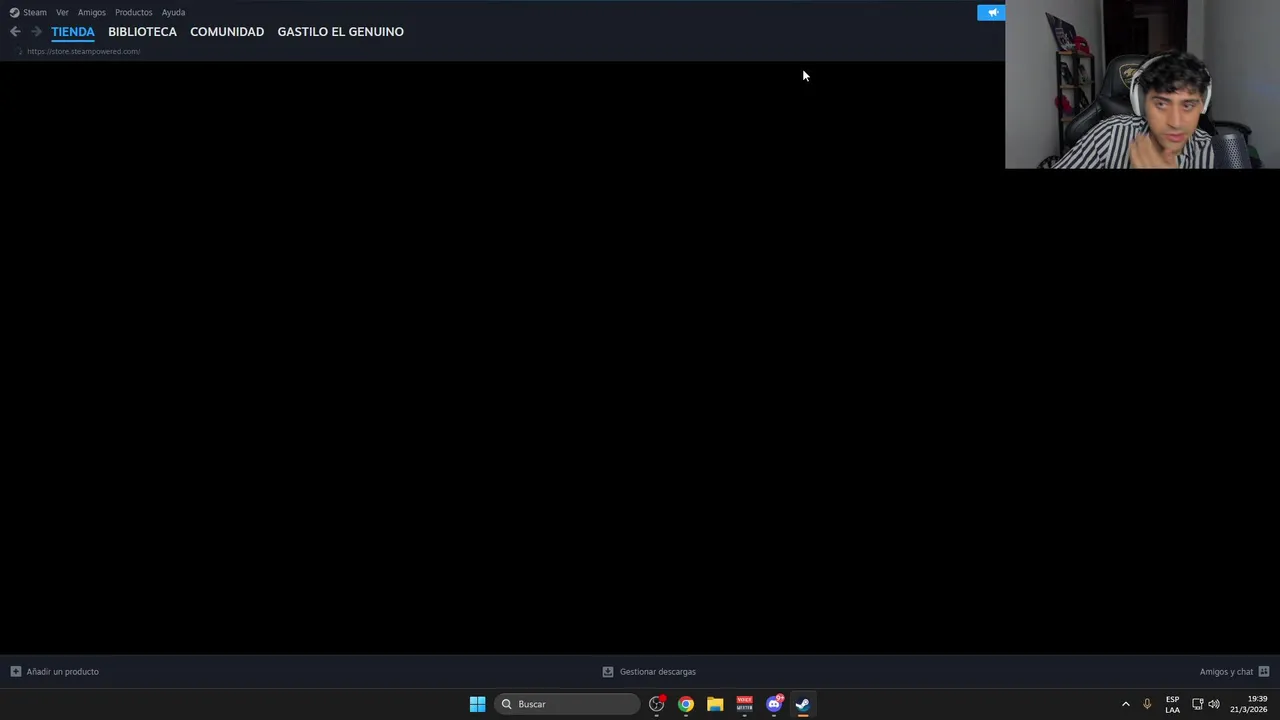
Task: Open the clock and date 19:39
Action: pyautogui.click(x=1249, y=704)
